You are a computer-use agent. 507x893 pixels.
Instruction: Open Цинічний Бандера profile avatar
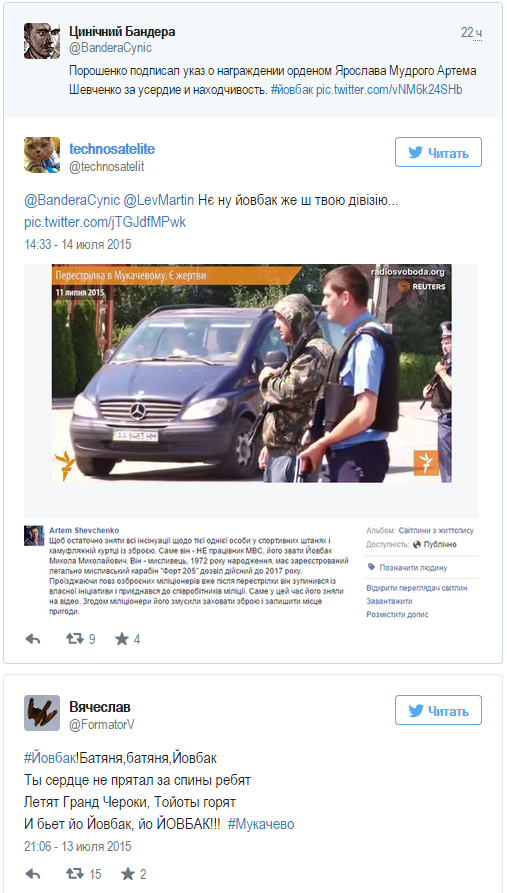coord(42,41)
